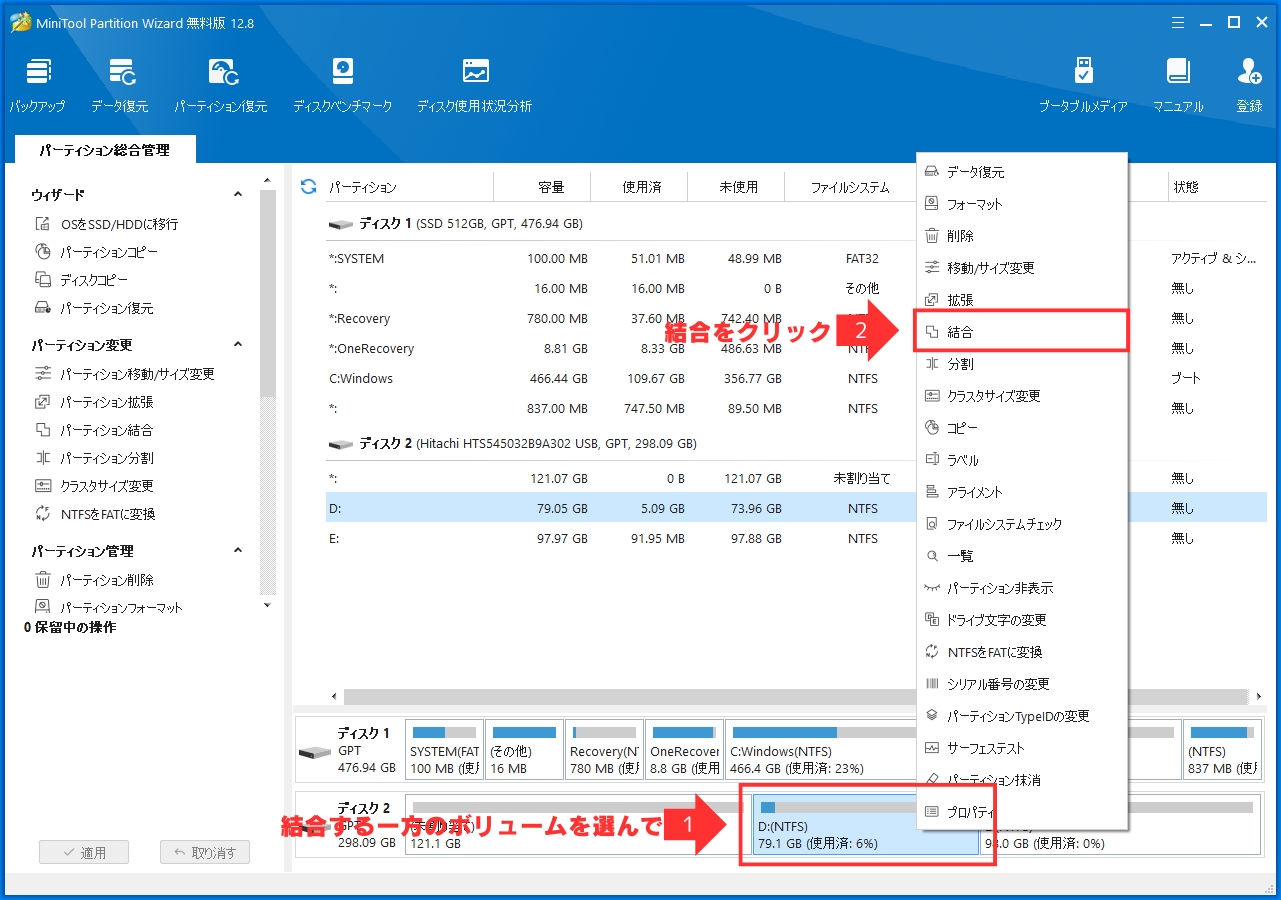Select ラベル in the context menu
This screenshot has height=900, width=1281.
coord(1022,460)
